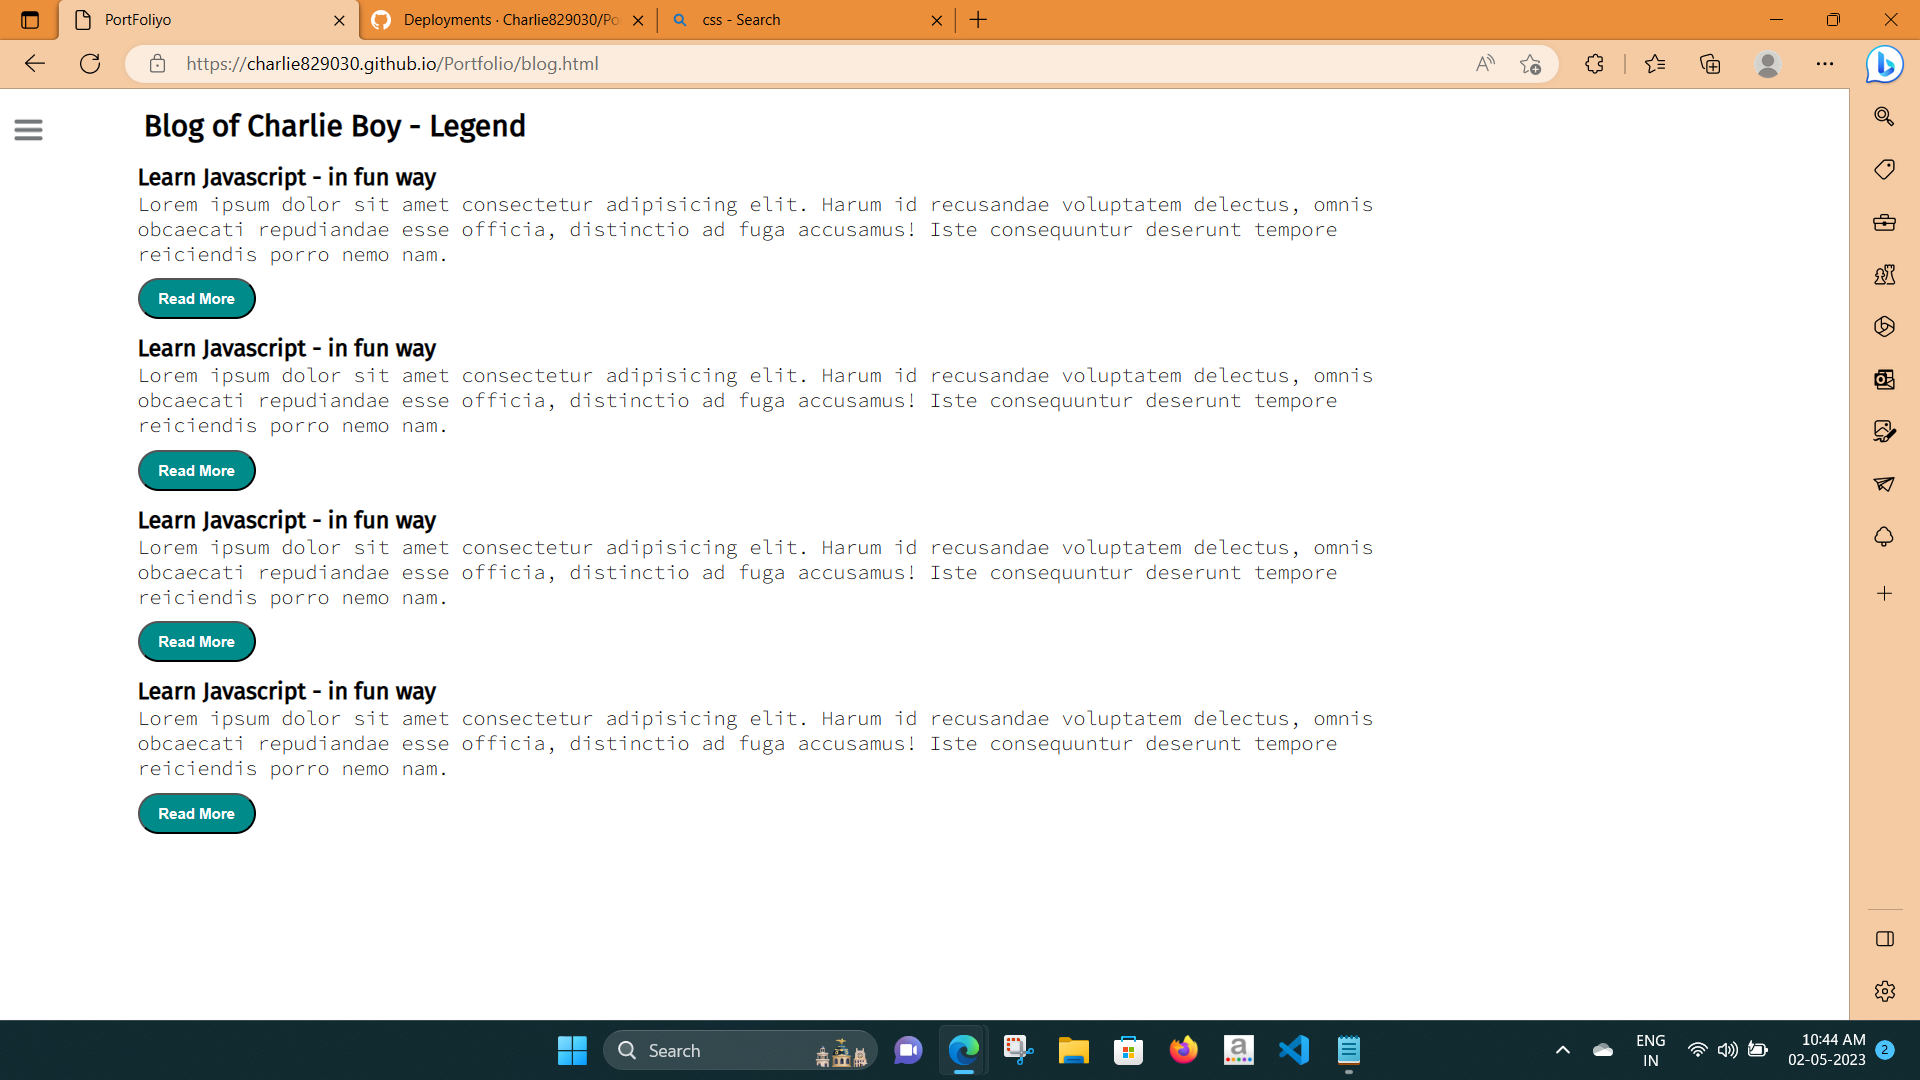Open the Read Aloud feature
The image size is (1920, 1080).
pyautogui.click(x=1485, y=64)
